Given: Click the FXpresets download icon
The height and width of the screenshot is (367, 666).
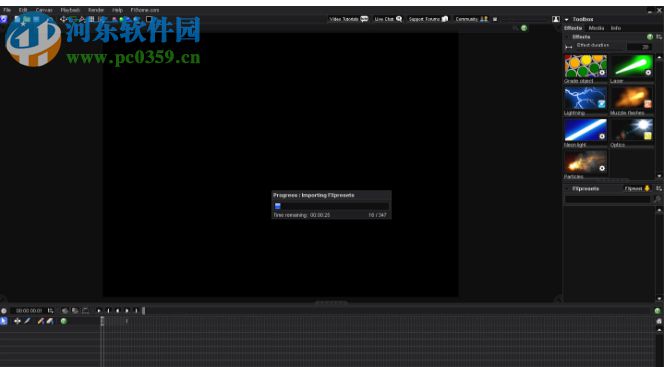Looking at the screenshot, I should pos(647,188).
